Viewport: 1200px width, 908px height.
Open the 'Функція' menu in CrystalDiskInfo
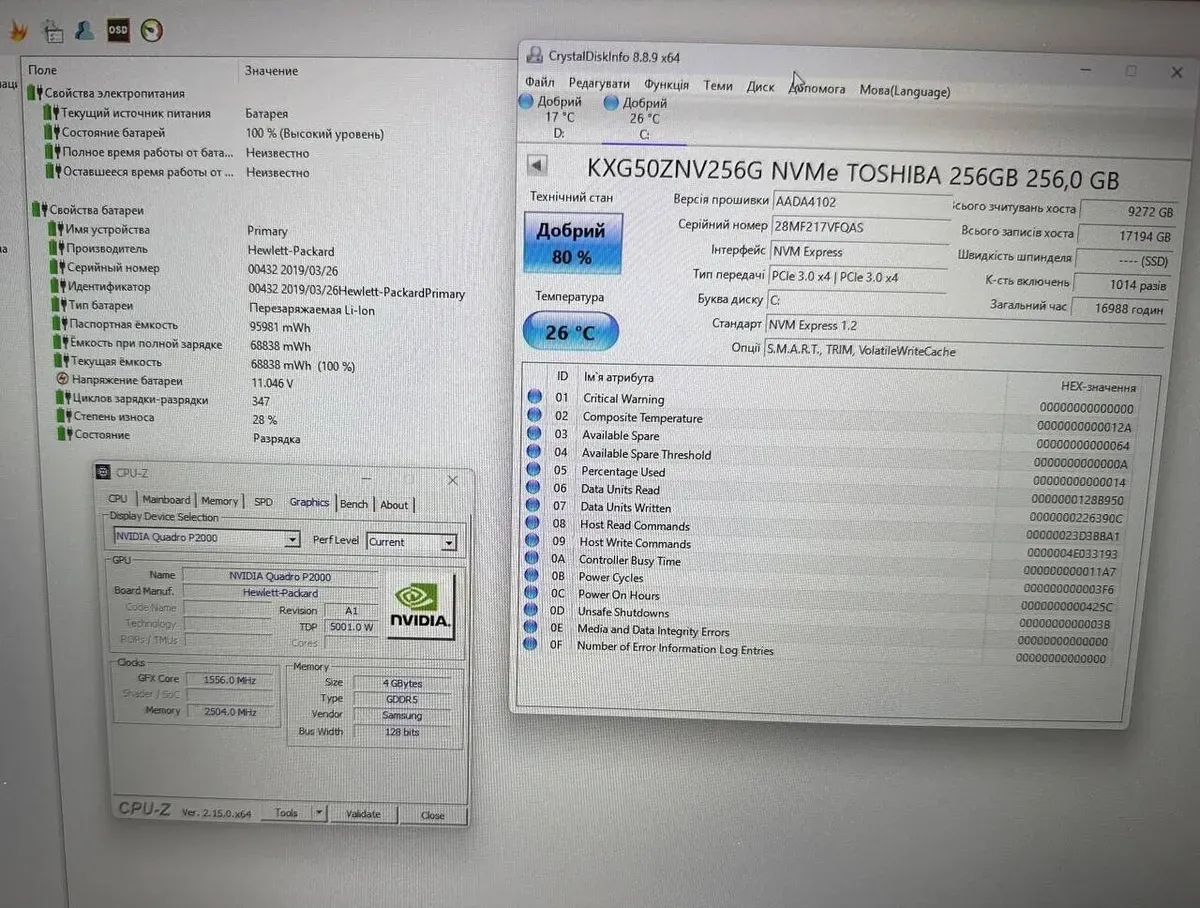(666, 86)
